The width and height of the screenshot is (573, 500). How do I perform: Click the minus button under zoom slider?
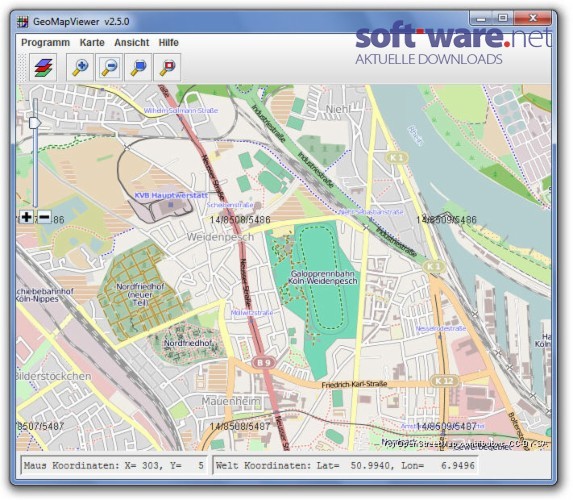click(44, 217)
